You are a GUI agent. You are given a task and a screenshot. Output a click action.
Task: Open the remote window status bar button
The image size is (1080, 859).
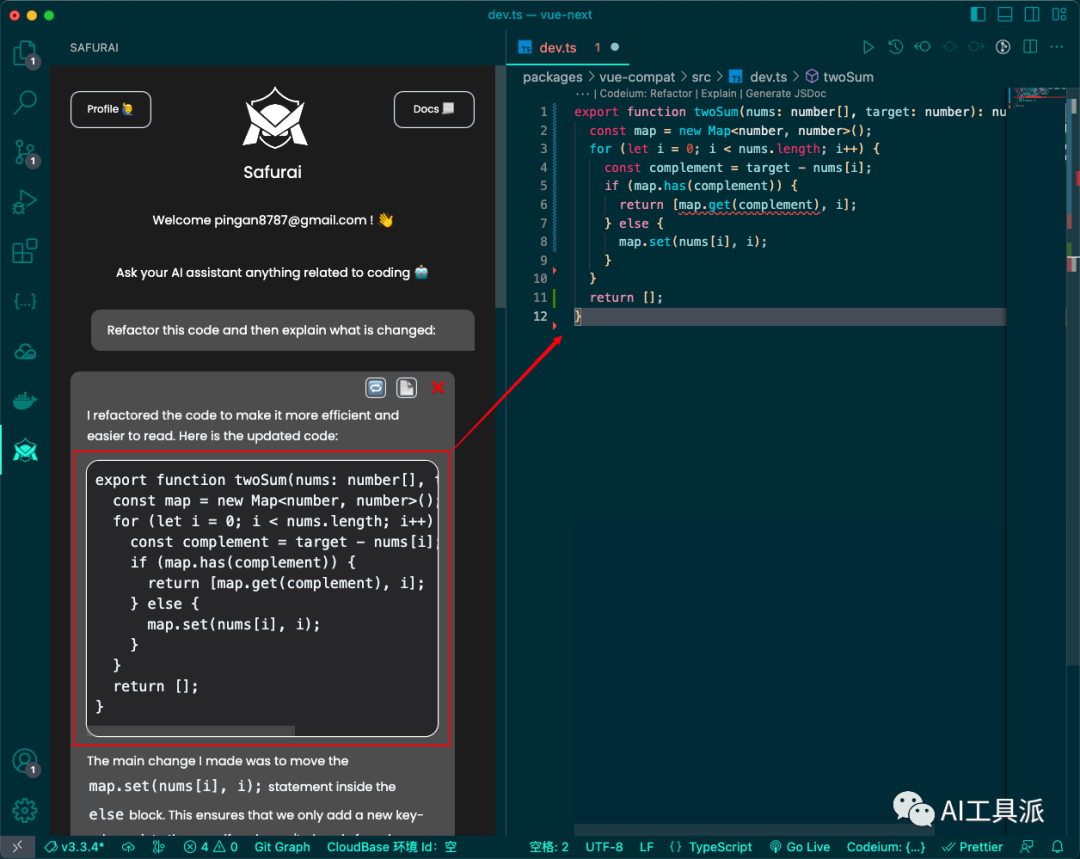18,847
